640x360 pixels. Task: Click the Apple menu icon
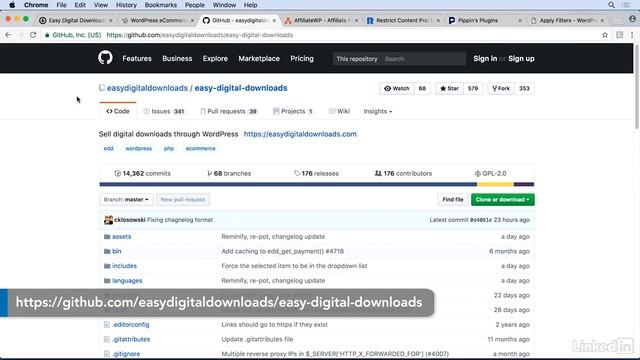(12, 5)
